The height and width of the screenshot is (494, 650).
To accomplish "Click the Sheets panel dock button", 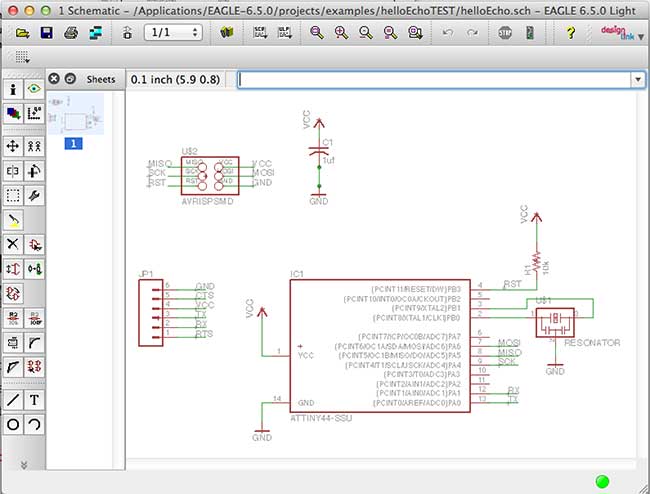I will point(70,78).
